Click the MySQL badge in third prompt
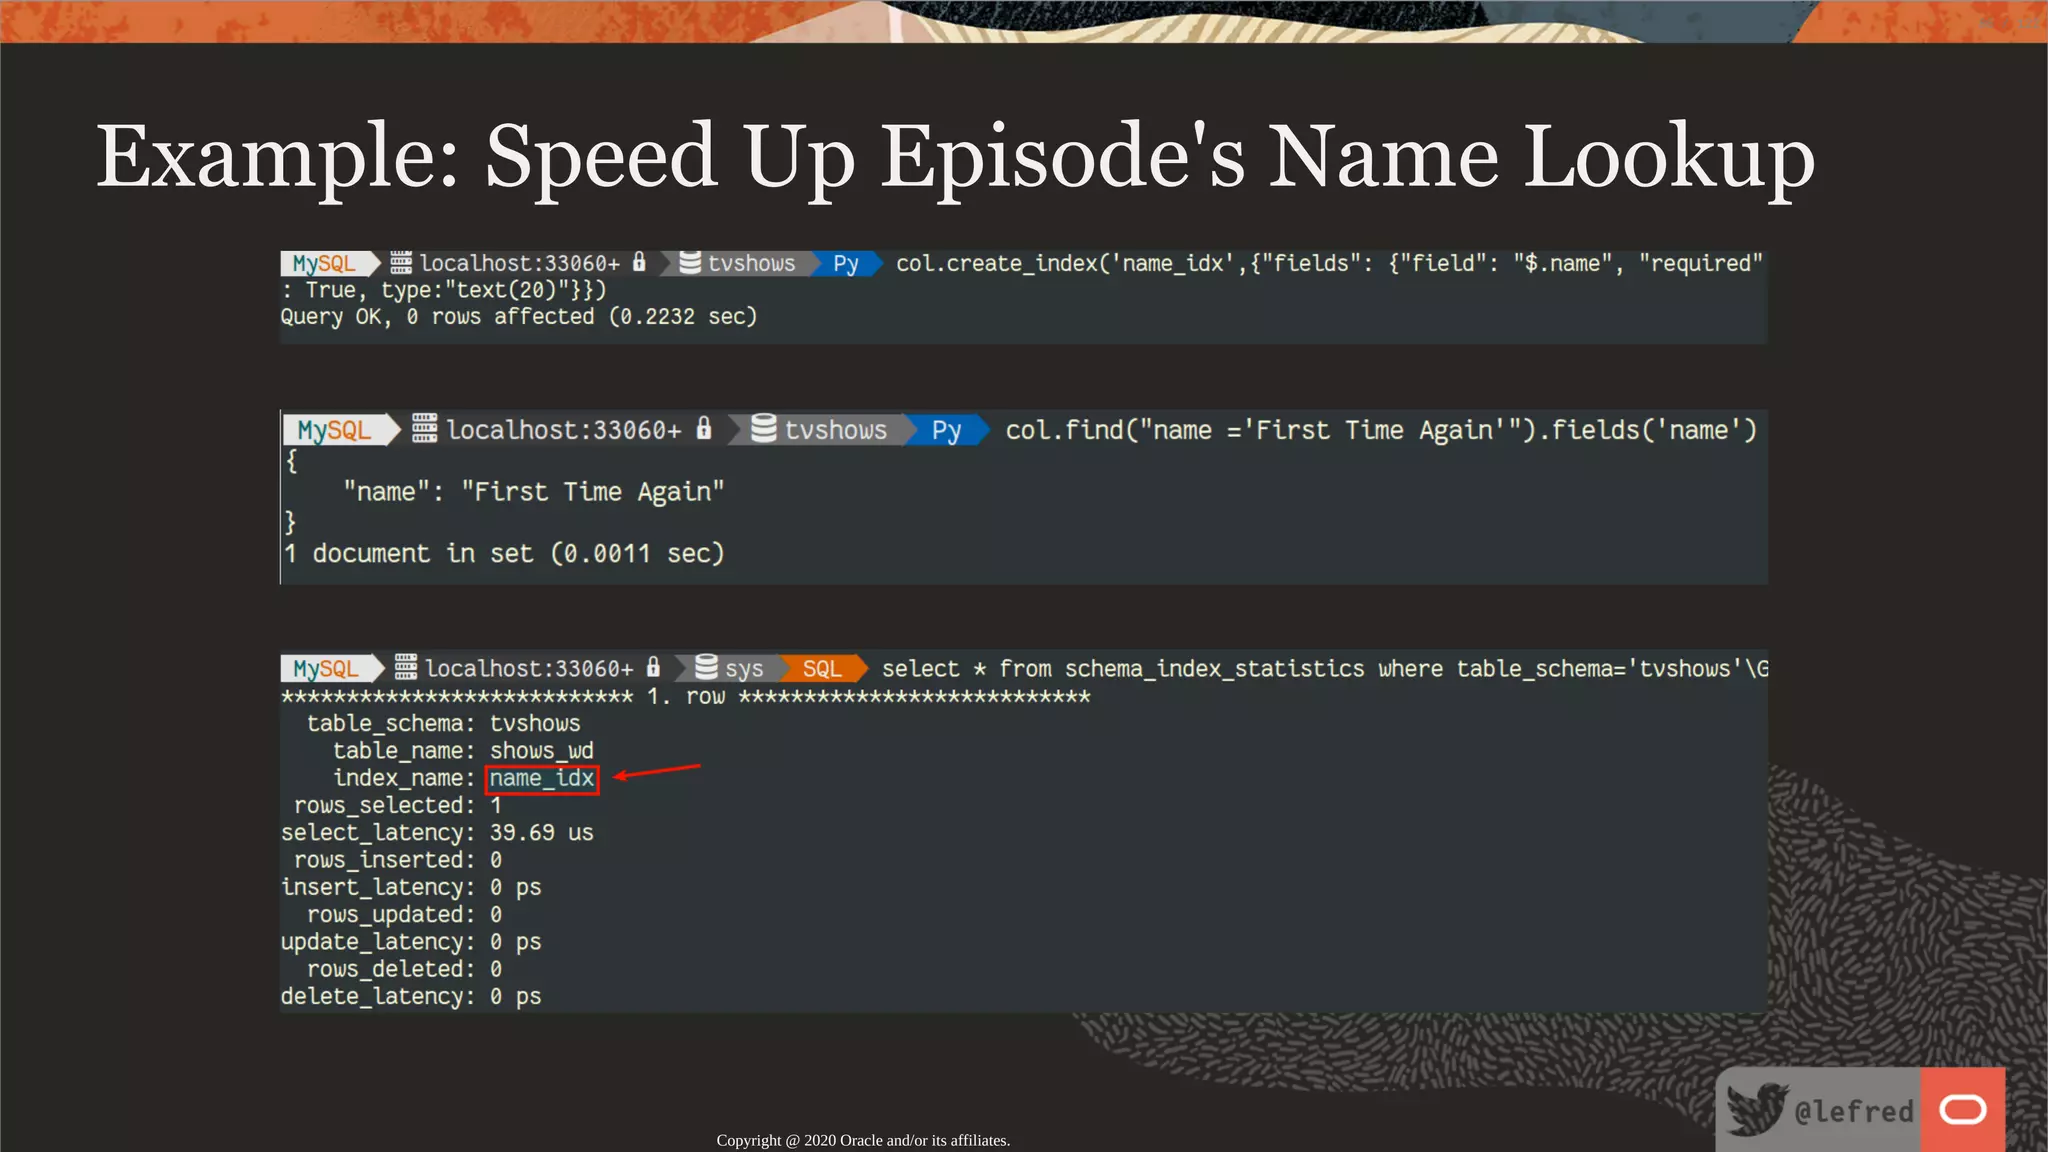The image size is (2048, 1152). [326, 668]
